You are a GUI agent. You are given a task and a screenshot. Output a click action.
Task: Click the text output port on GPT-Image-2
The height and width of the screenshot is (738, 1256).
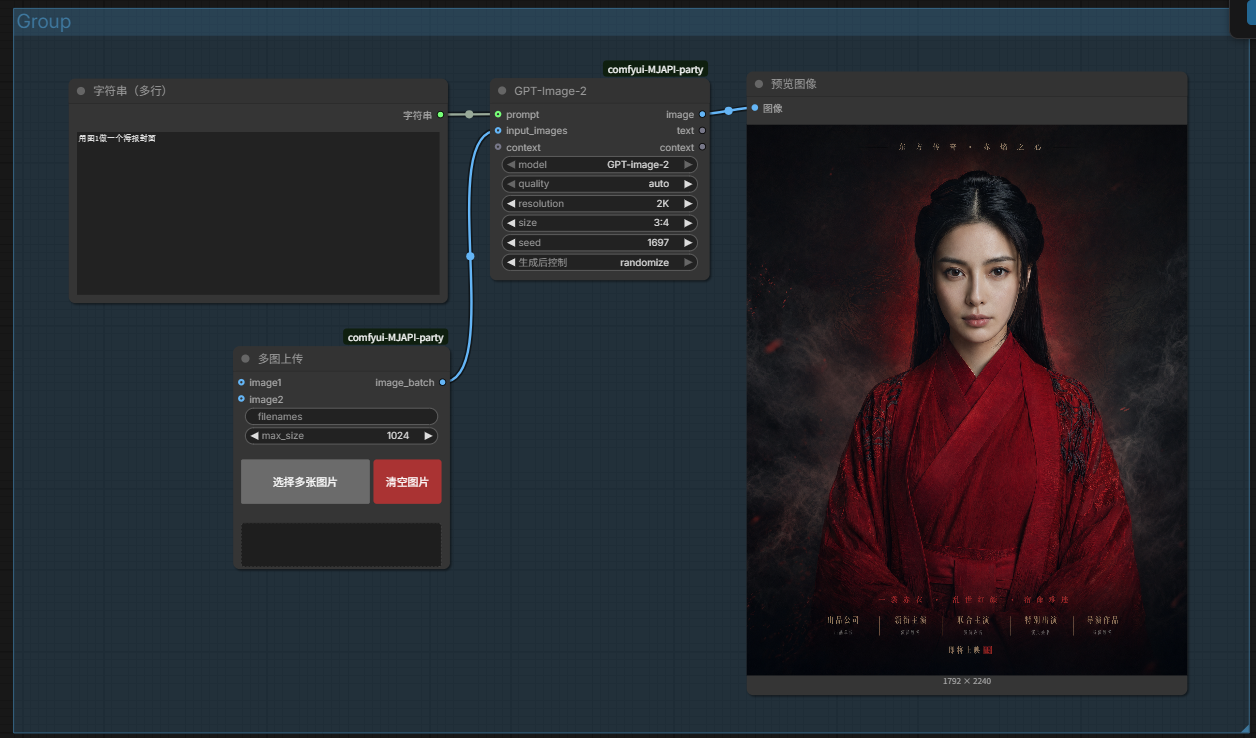[x=703, y=131]
